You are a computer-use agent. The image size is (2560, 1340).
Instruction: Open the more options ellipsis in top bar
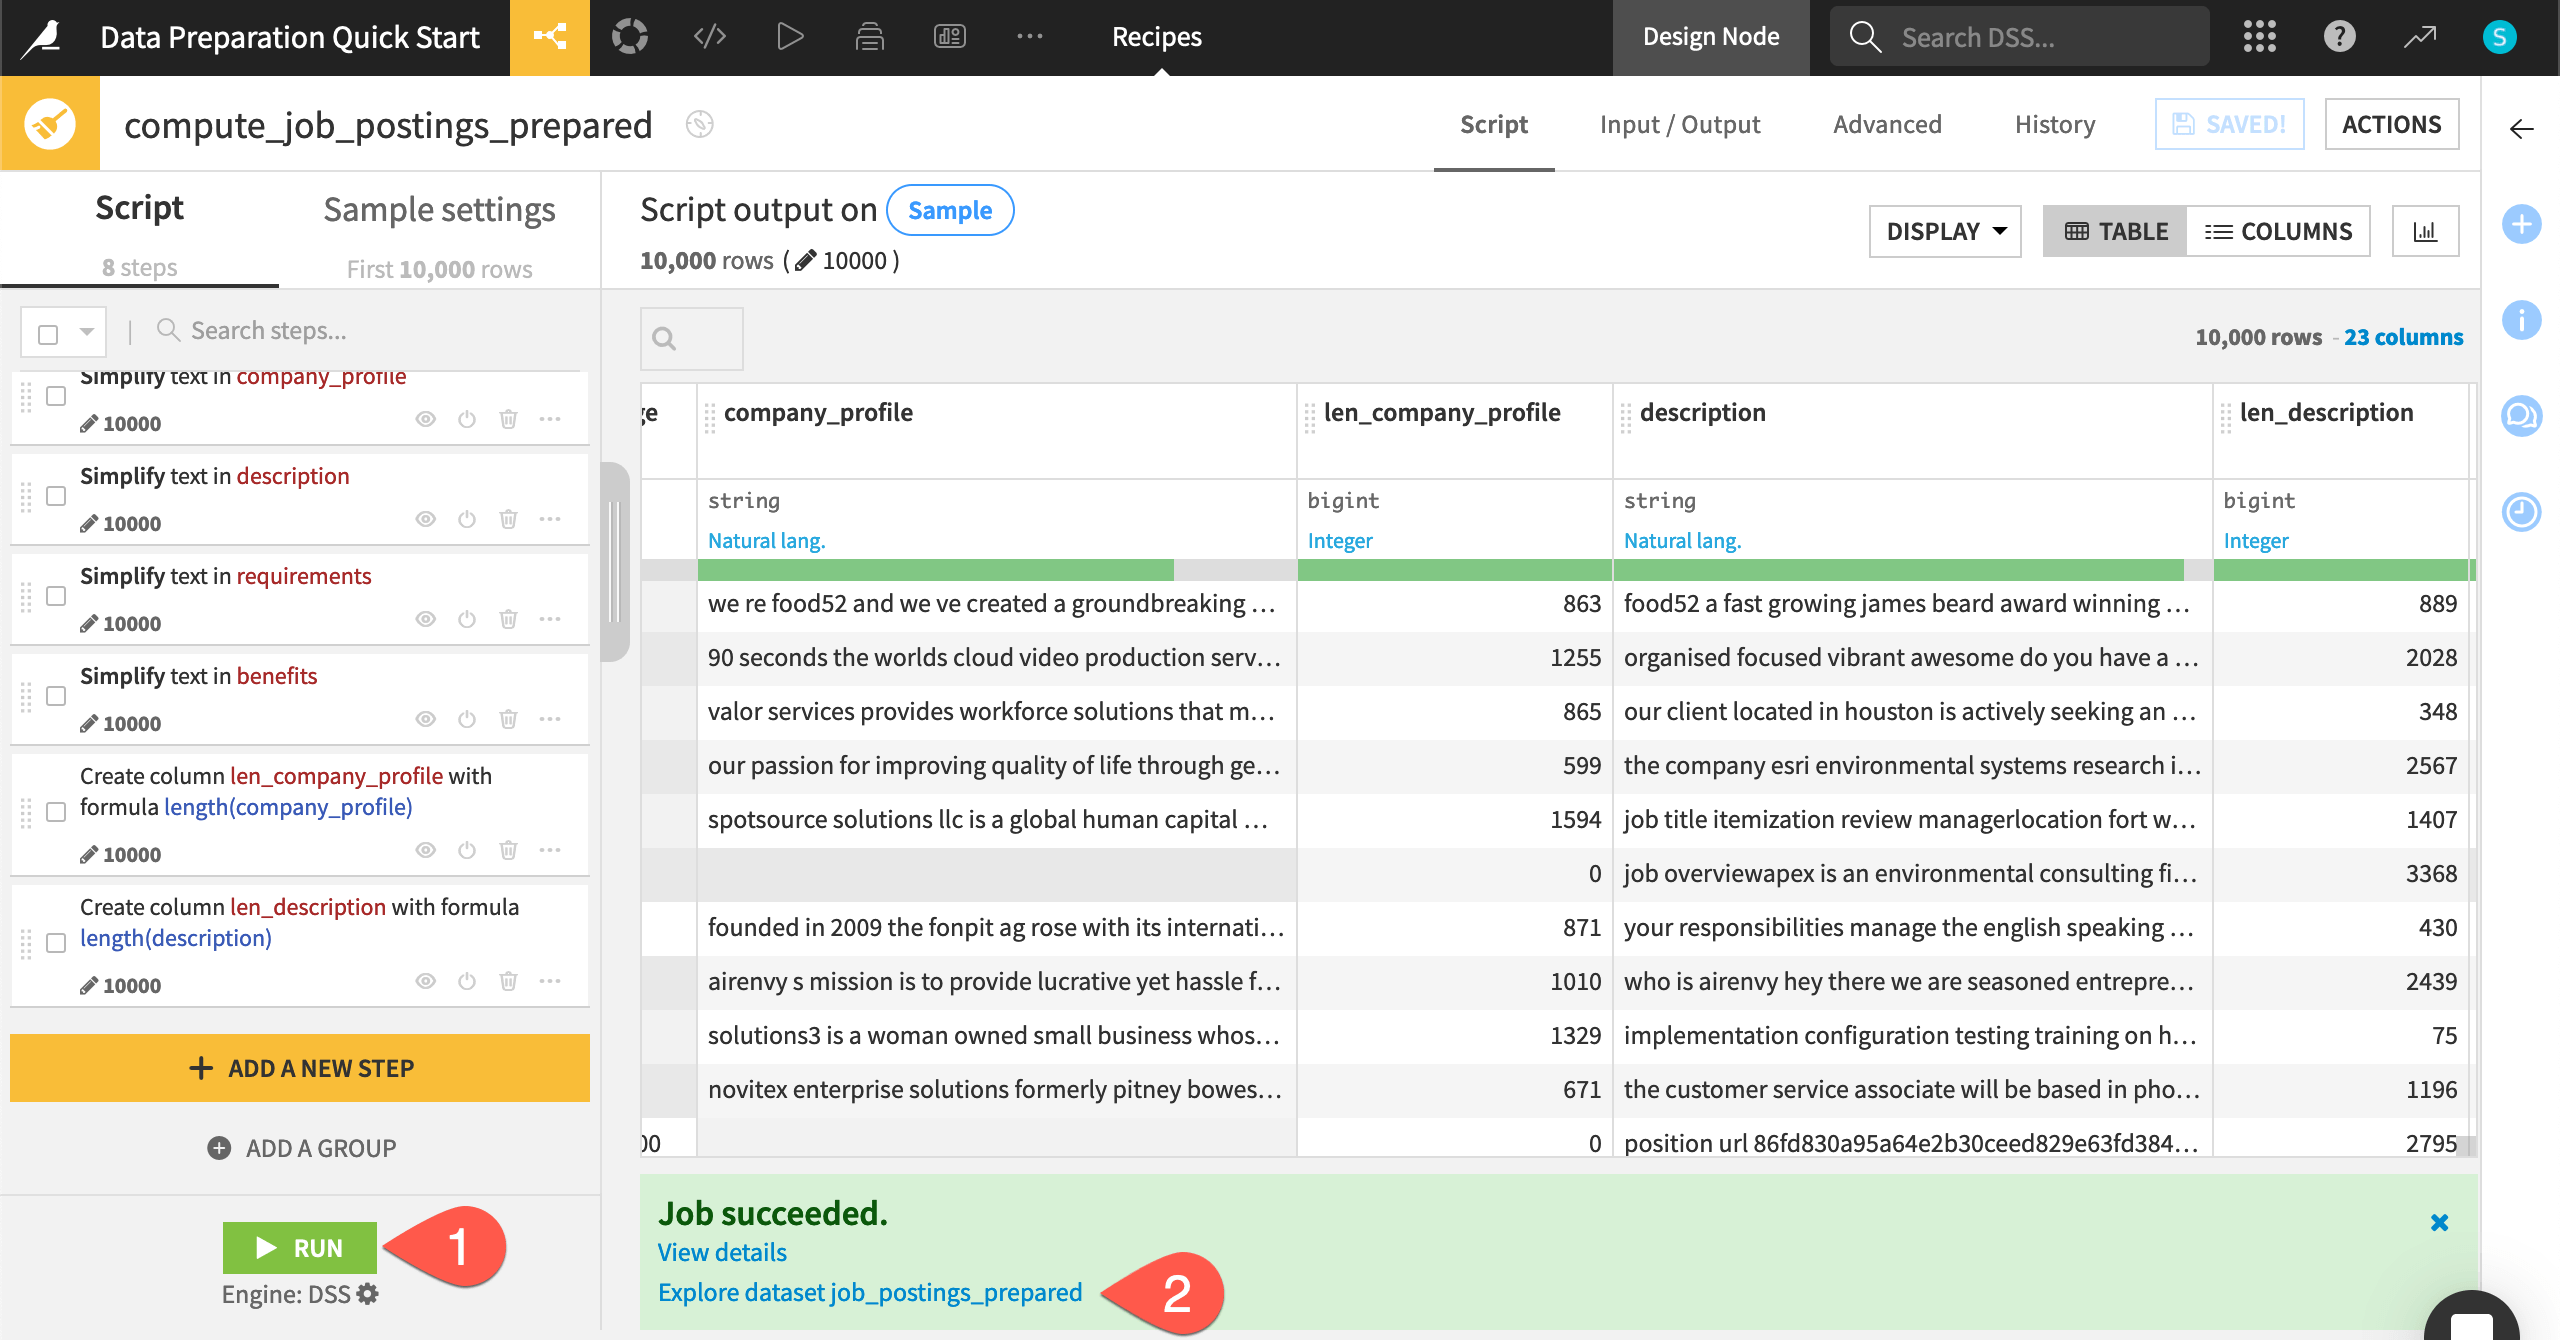point(1029,37)
